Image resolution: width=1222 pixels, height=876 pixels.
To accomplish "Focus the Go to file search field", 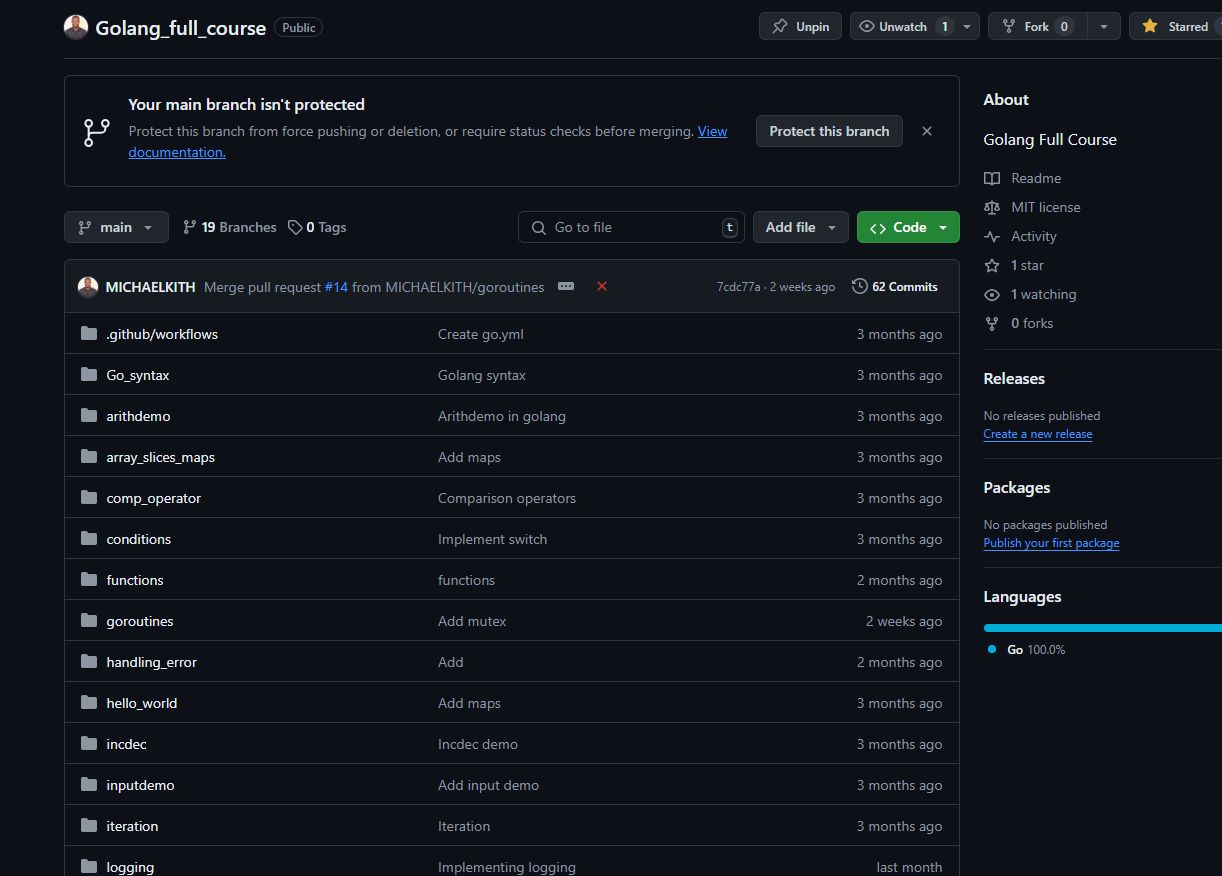I will (x=631, y=227).
